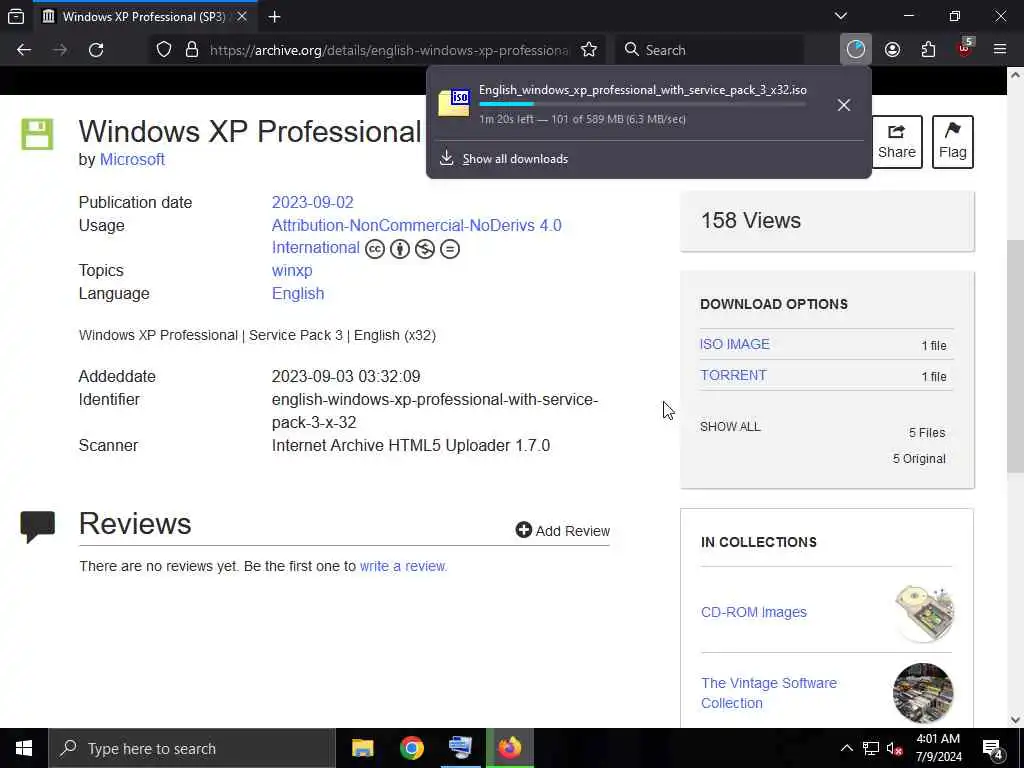The height and width of the screenshot is (768, 1024).
Task: Click the Share button
Action: (897, 142)
